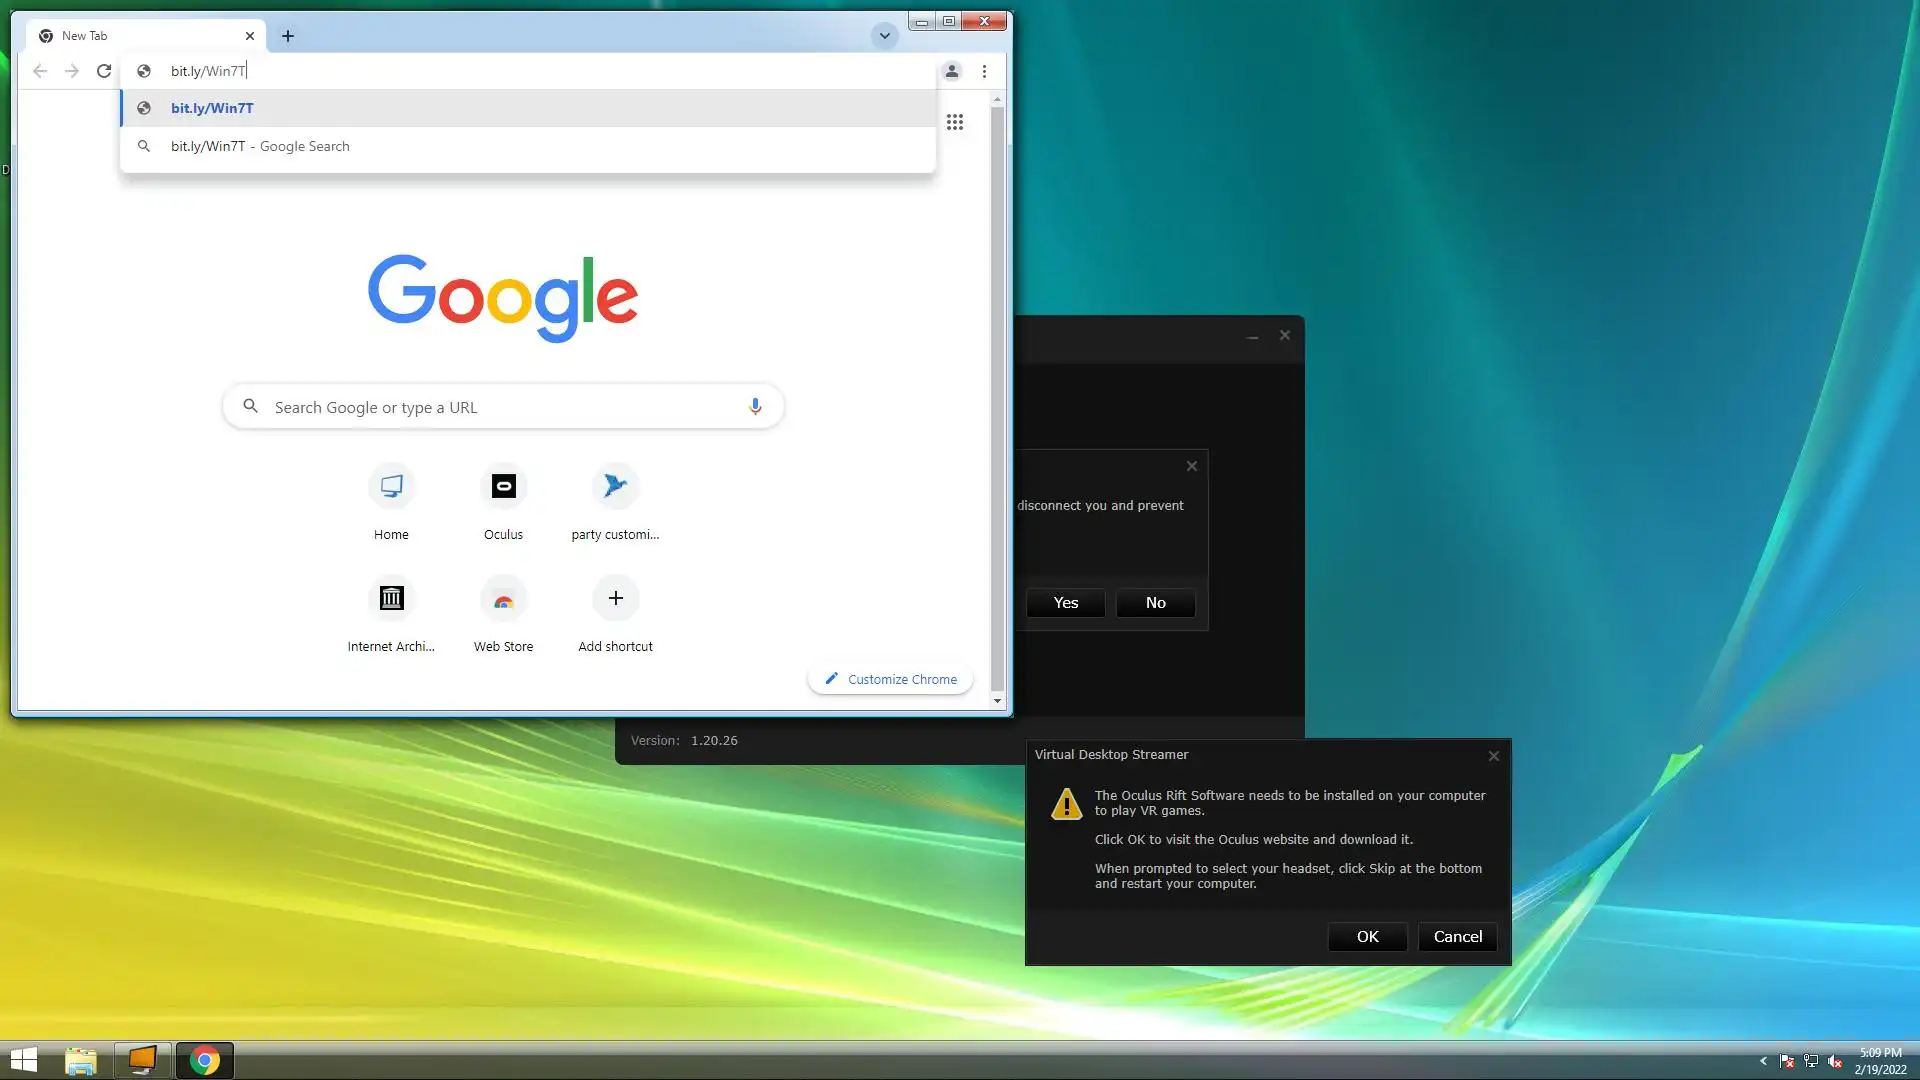The width and height of the screenshot is (1920, 1080).
Task: Click Customize Chrome button
Action: point(890,680)
